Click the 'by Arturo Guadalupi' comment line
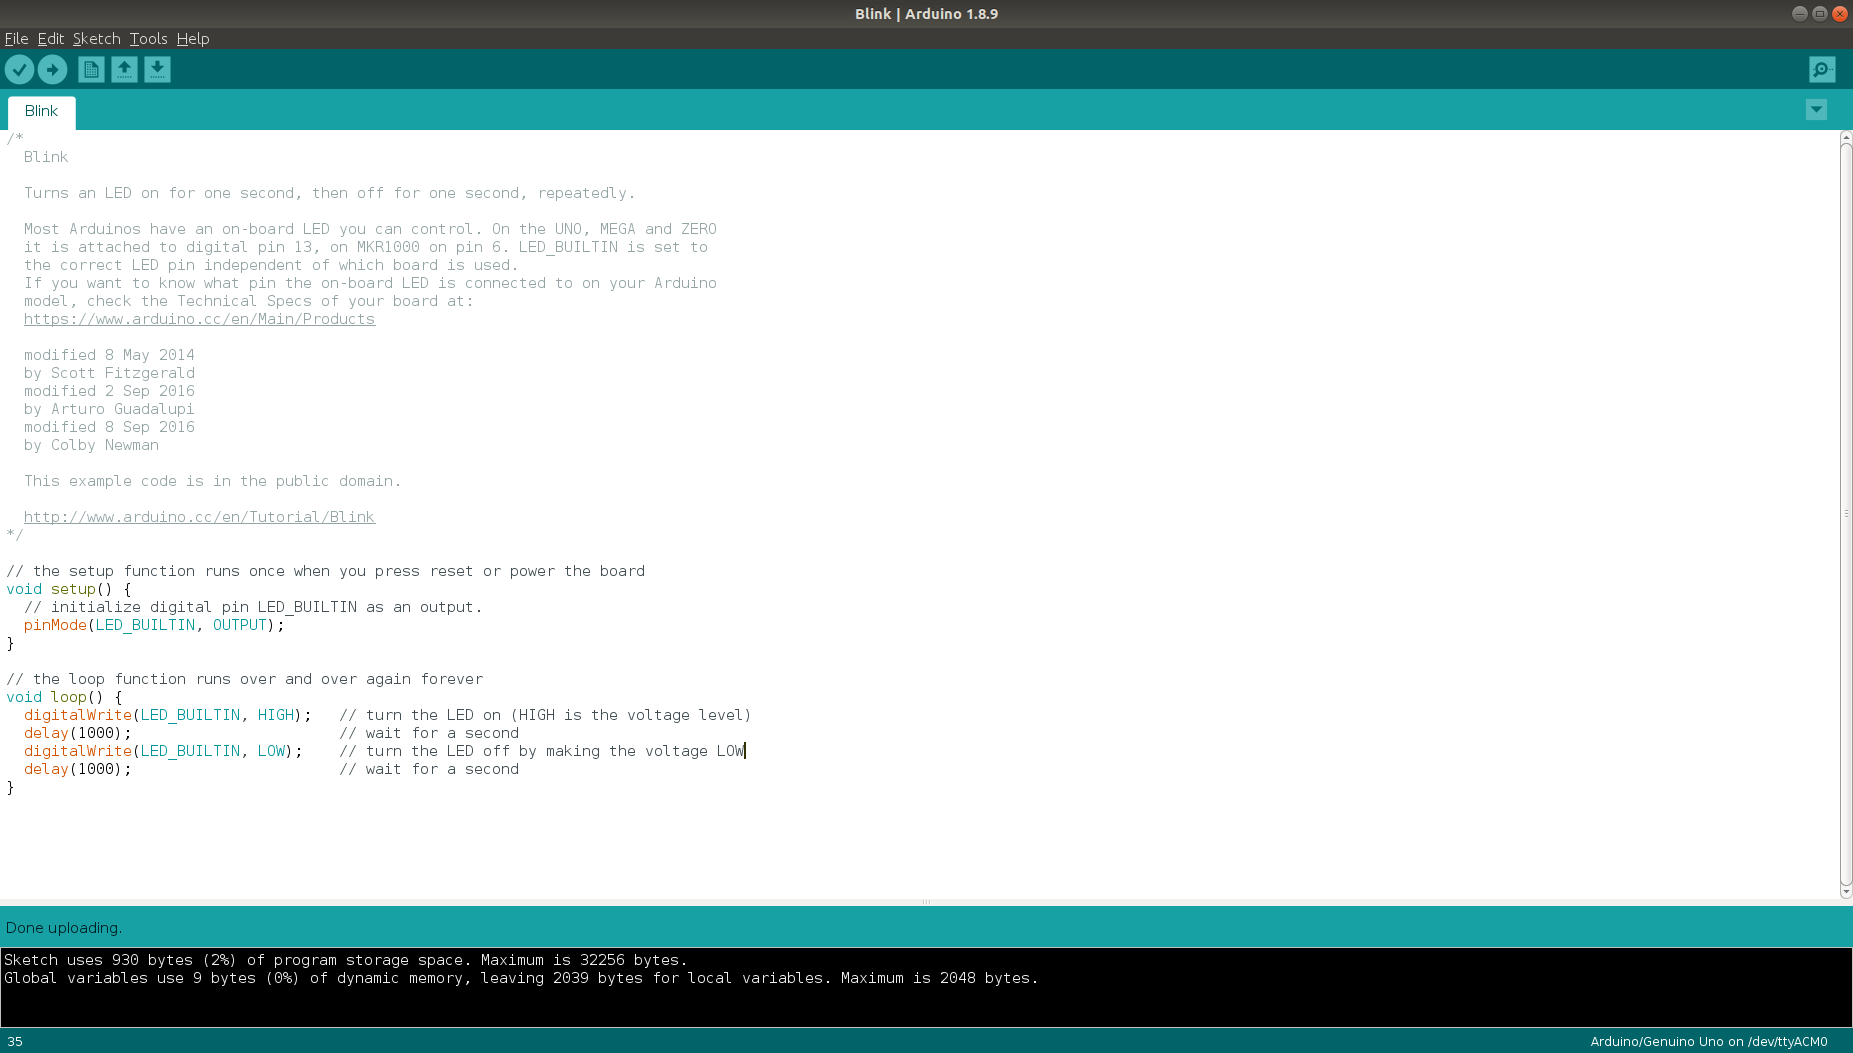The height and width of the screenshot is (1053, 1853). pyautogui.click(x=109, y=409)
